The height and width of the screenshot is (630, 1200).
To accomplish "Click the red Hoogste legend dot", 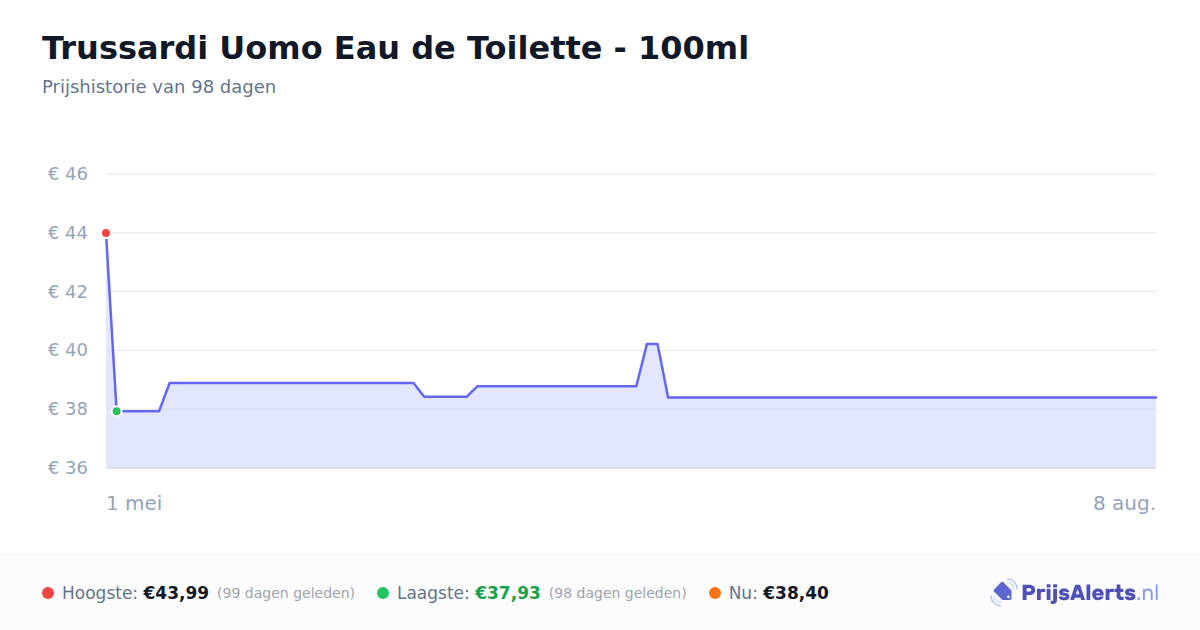I will point(48,593).
